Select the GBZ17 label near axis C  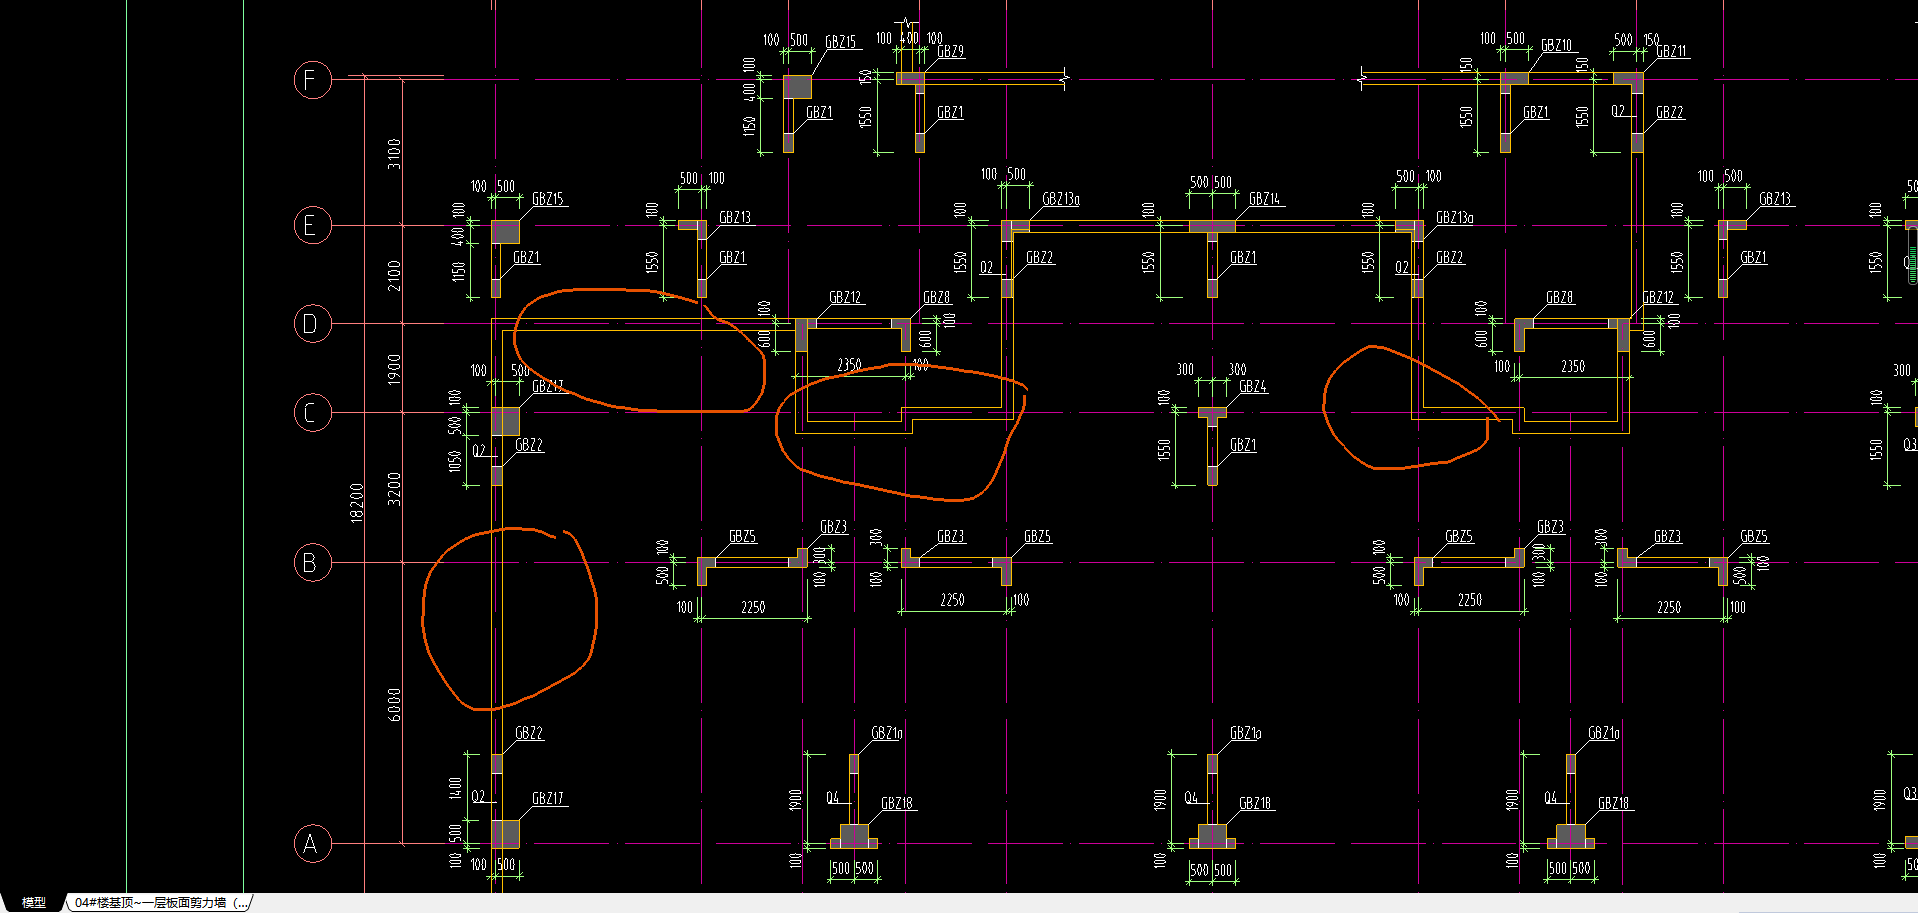coord(548,386)
